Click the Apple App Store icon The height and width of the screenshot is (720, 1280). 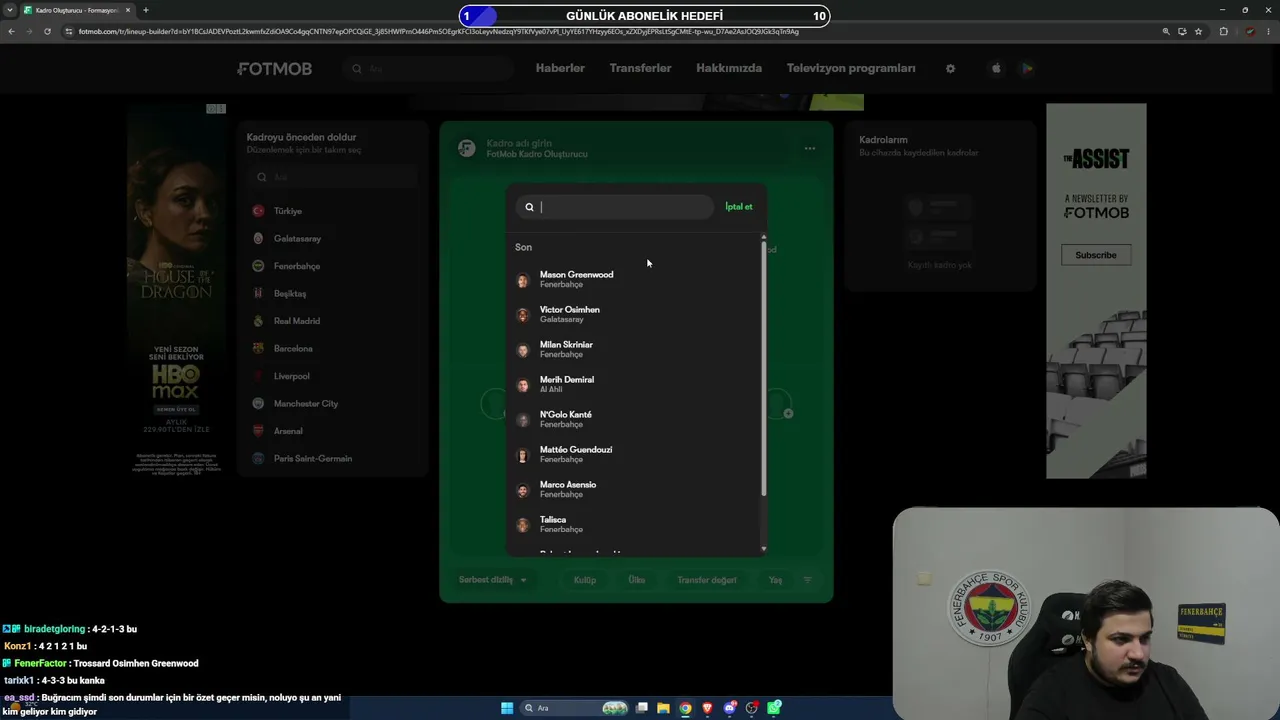click(x=996, y=68)
